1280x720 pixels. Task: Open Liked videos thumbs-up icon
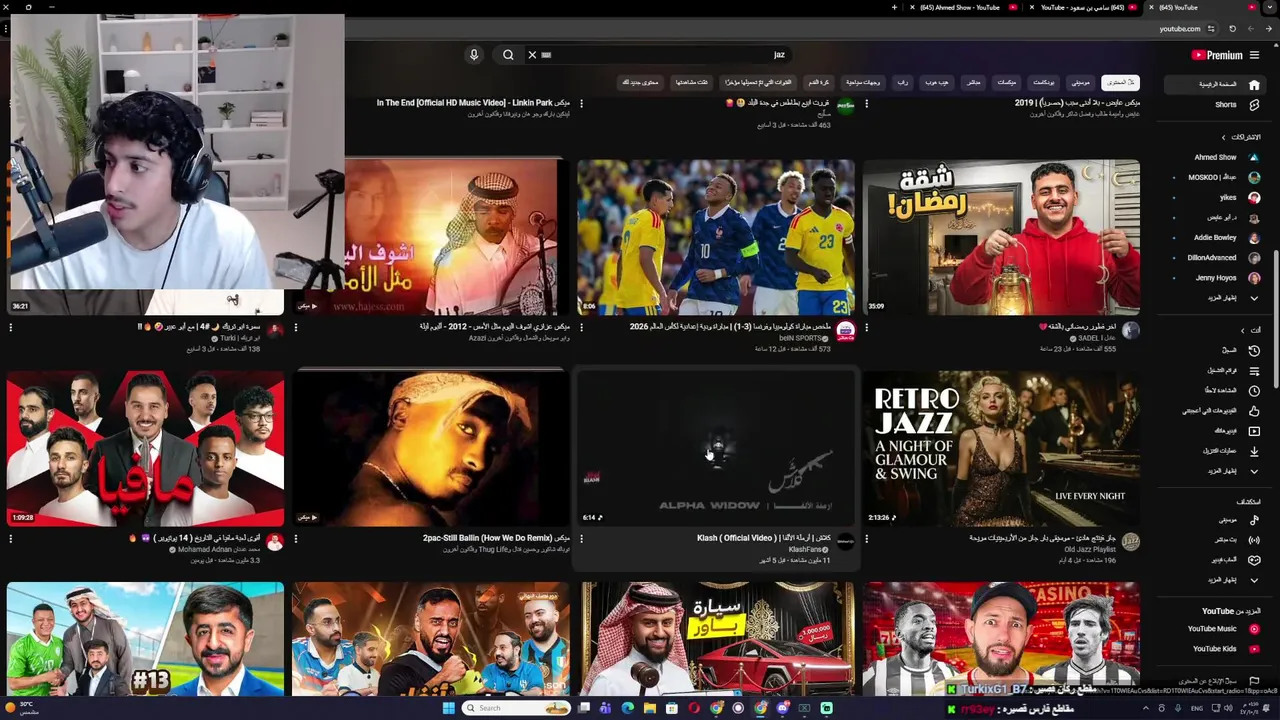pos(1254,410)
